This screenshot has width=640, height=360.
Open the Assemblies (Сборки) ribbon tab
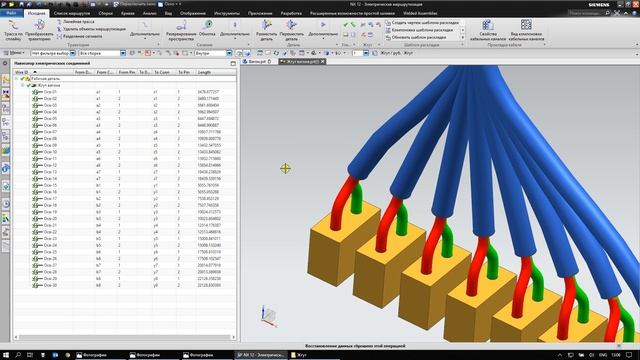click(x=105, y=13)
